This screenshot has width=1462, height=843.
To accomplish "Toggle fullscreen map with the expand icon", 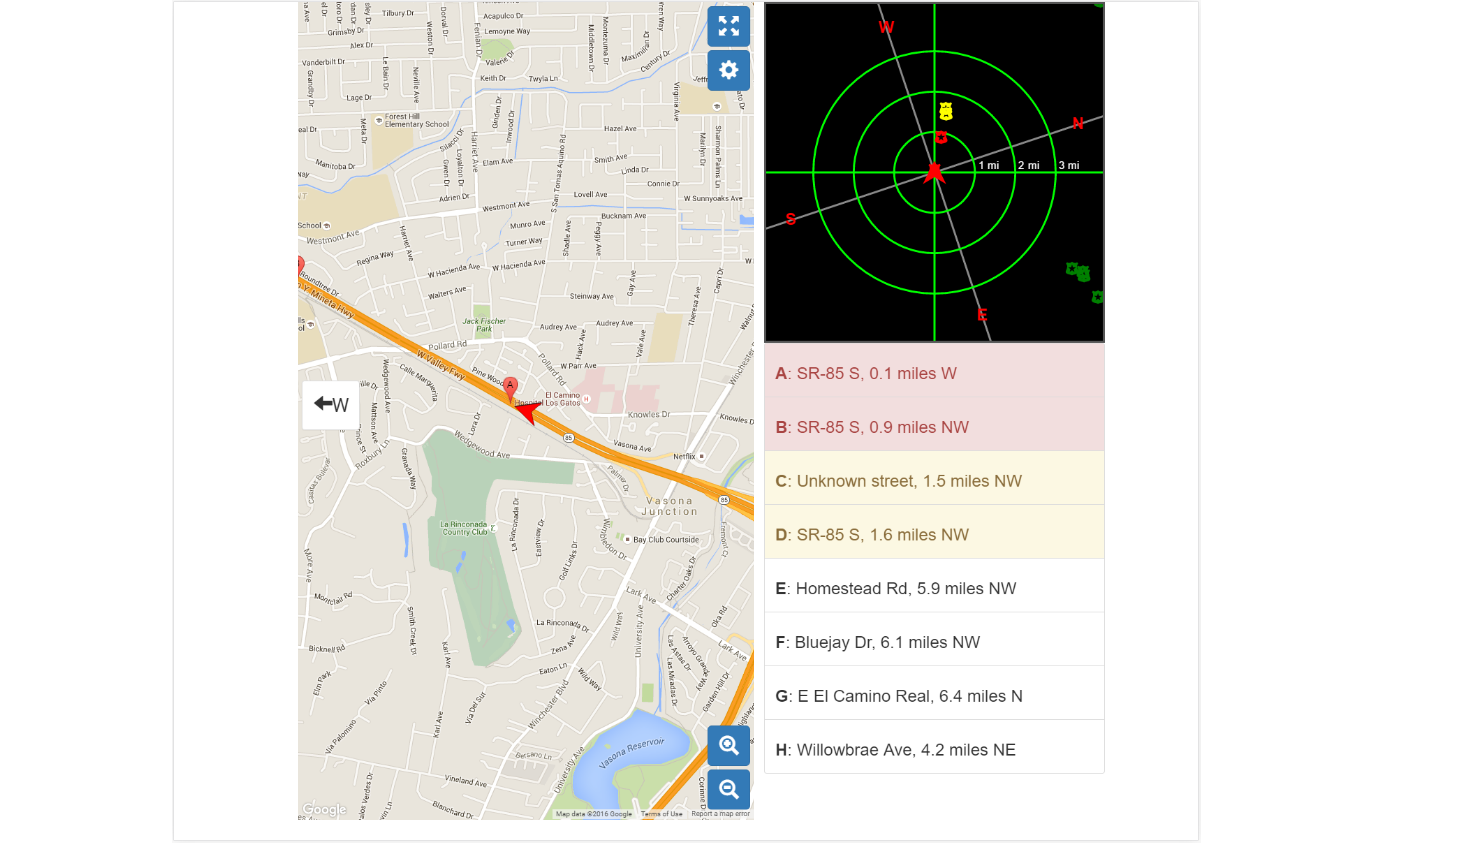I will click(729, 26).
